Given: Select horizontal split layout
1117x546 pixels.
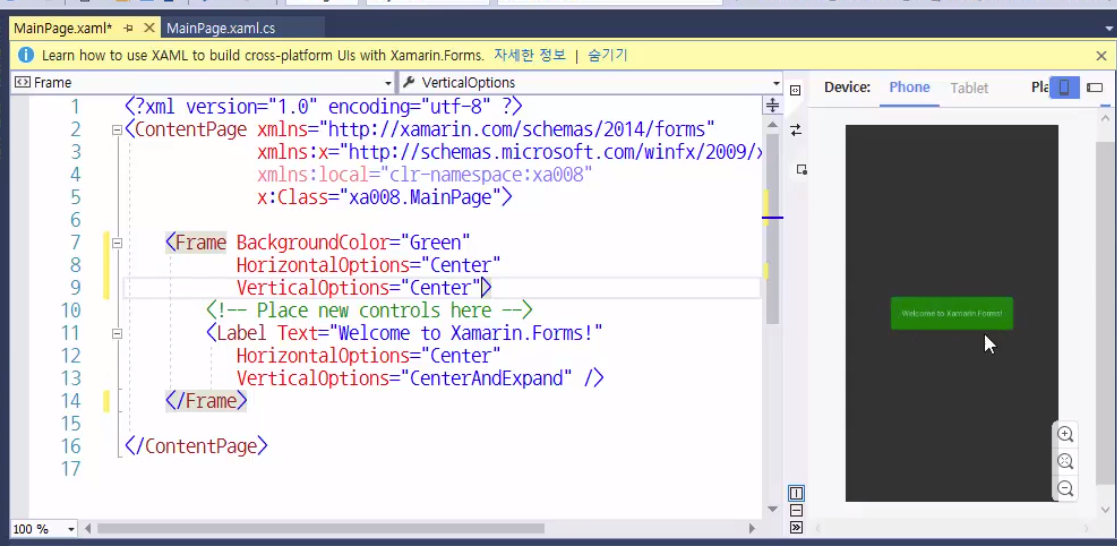Looking at the screenshot, I should pyautogui.click(x=796, y=510).
